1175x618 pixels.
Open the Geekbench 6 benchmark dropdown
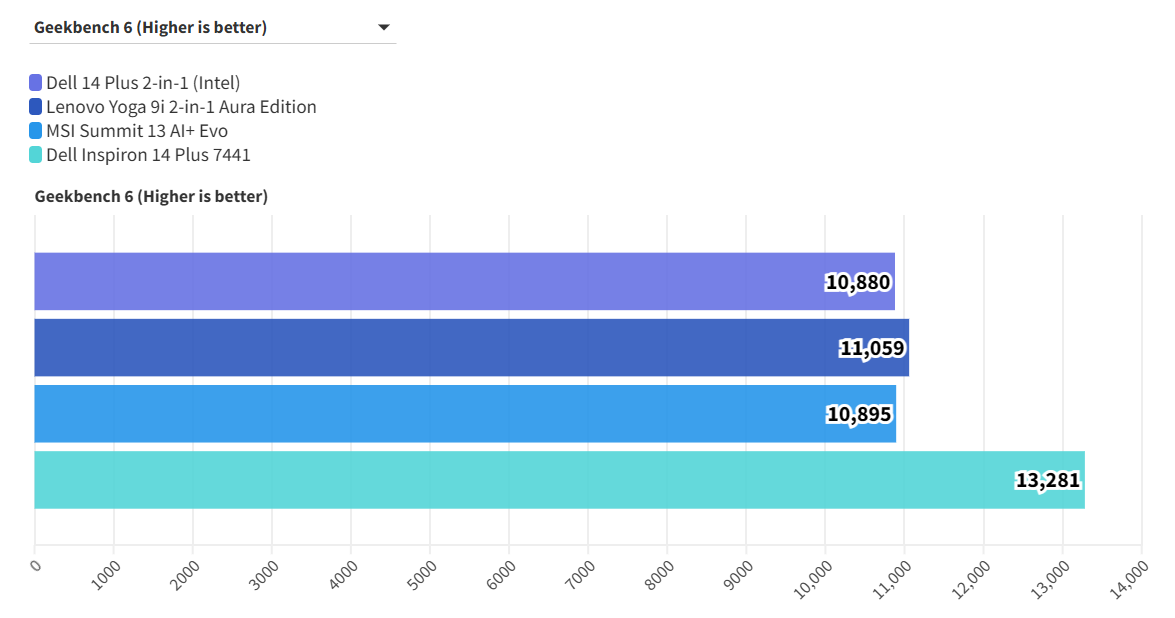[x=210, y=28]
